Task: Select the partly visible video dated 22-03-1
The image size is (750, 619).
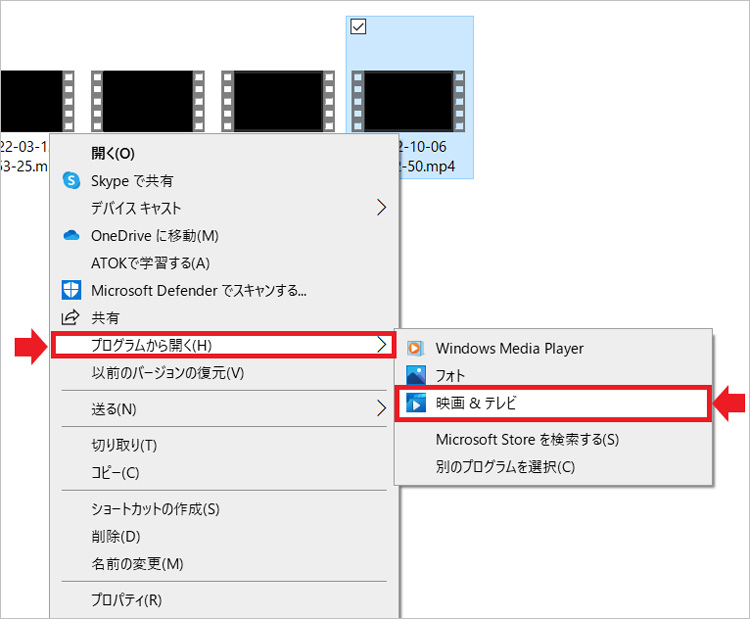Action: click(x=37, y=101)
